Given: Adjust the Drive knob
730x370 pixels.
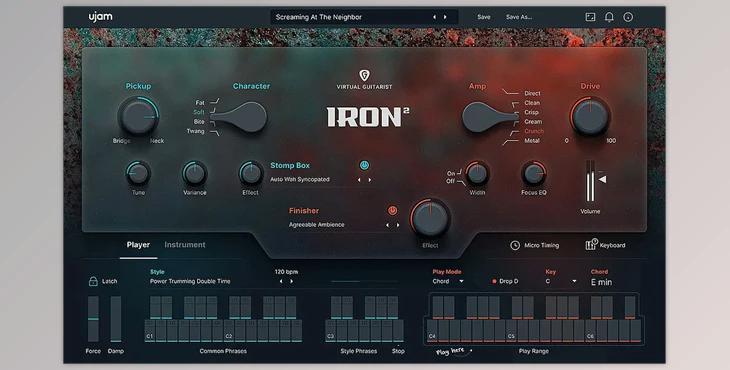Looking at the screenshot, I should (x=590, y=116).
